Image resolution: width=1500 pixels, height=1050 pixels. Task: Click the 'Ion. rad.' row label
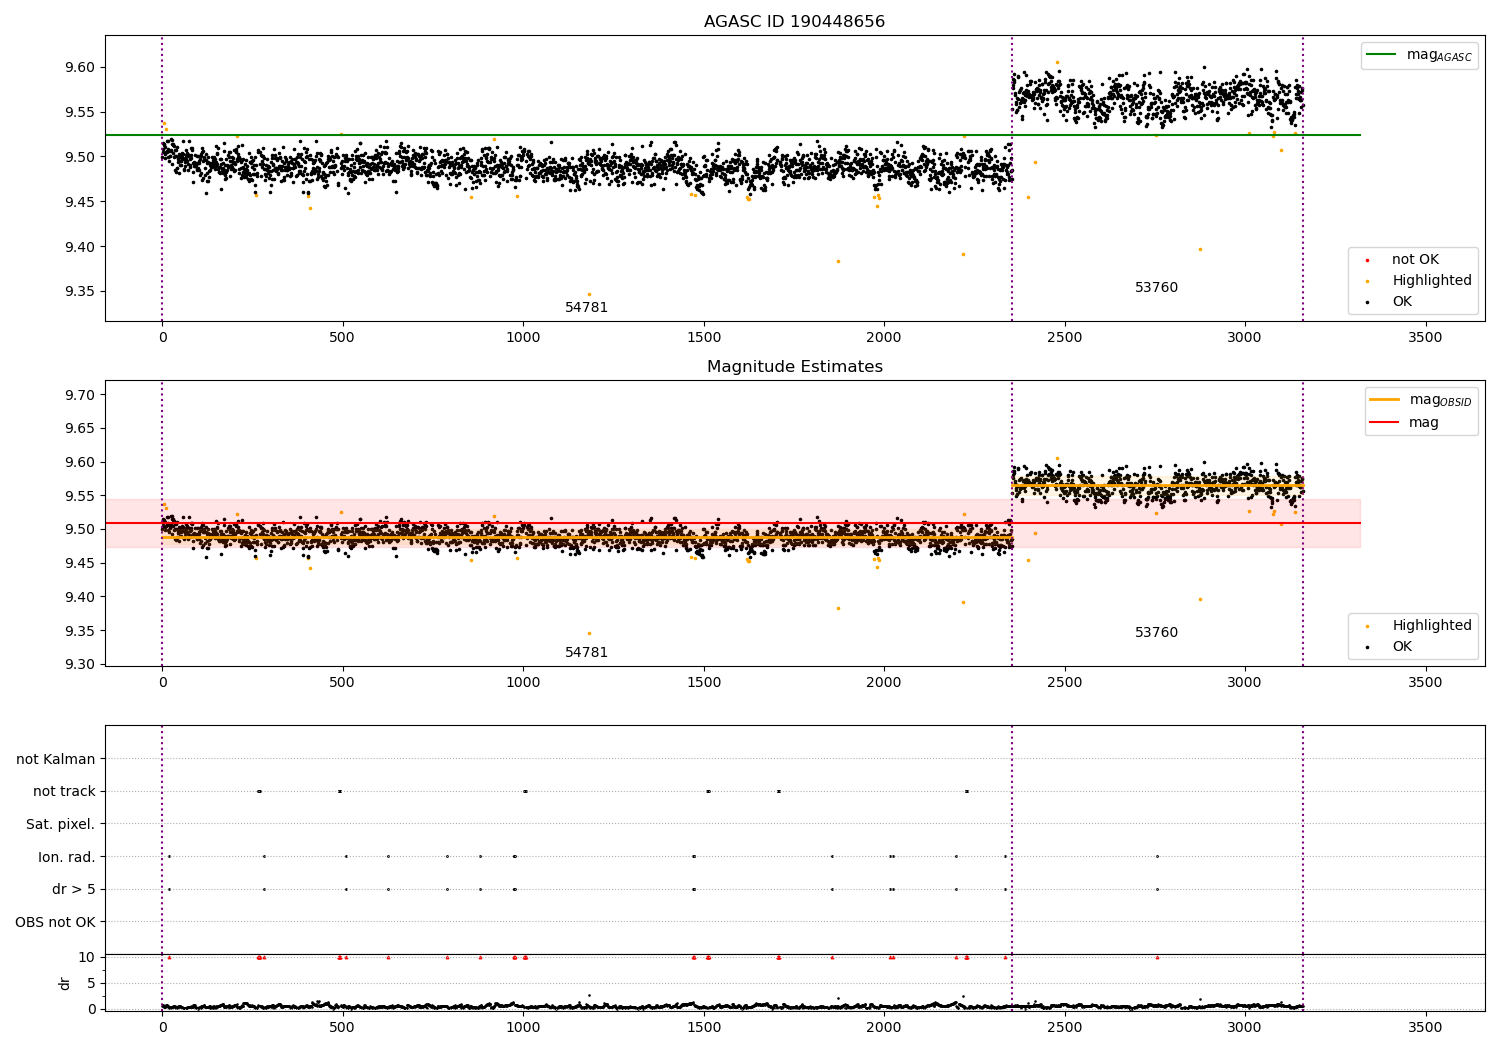pyautogui.click(x=67, y=858)
